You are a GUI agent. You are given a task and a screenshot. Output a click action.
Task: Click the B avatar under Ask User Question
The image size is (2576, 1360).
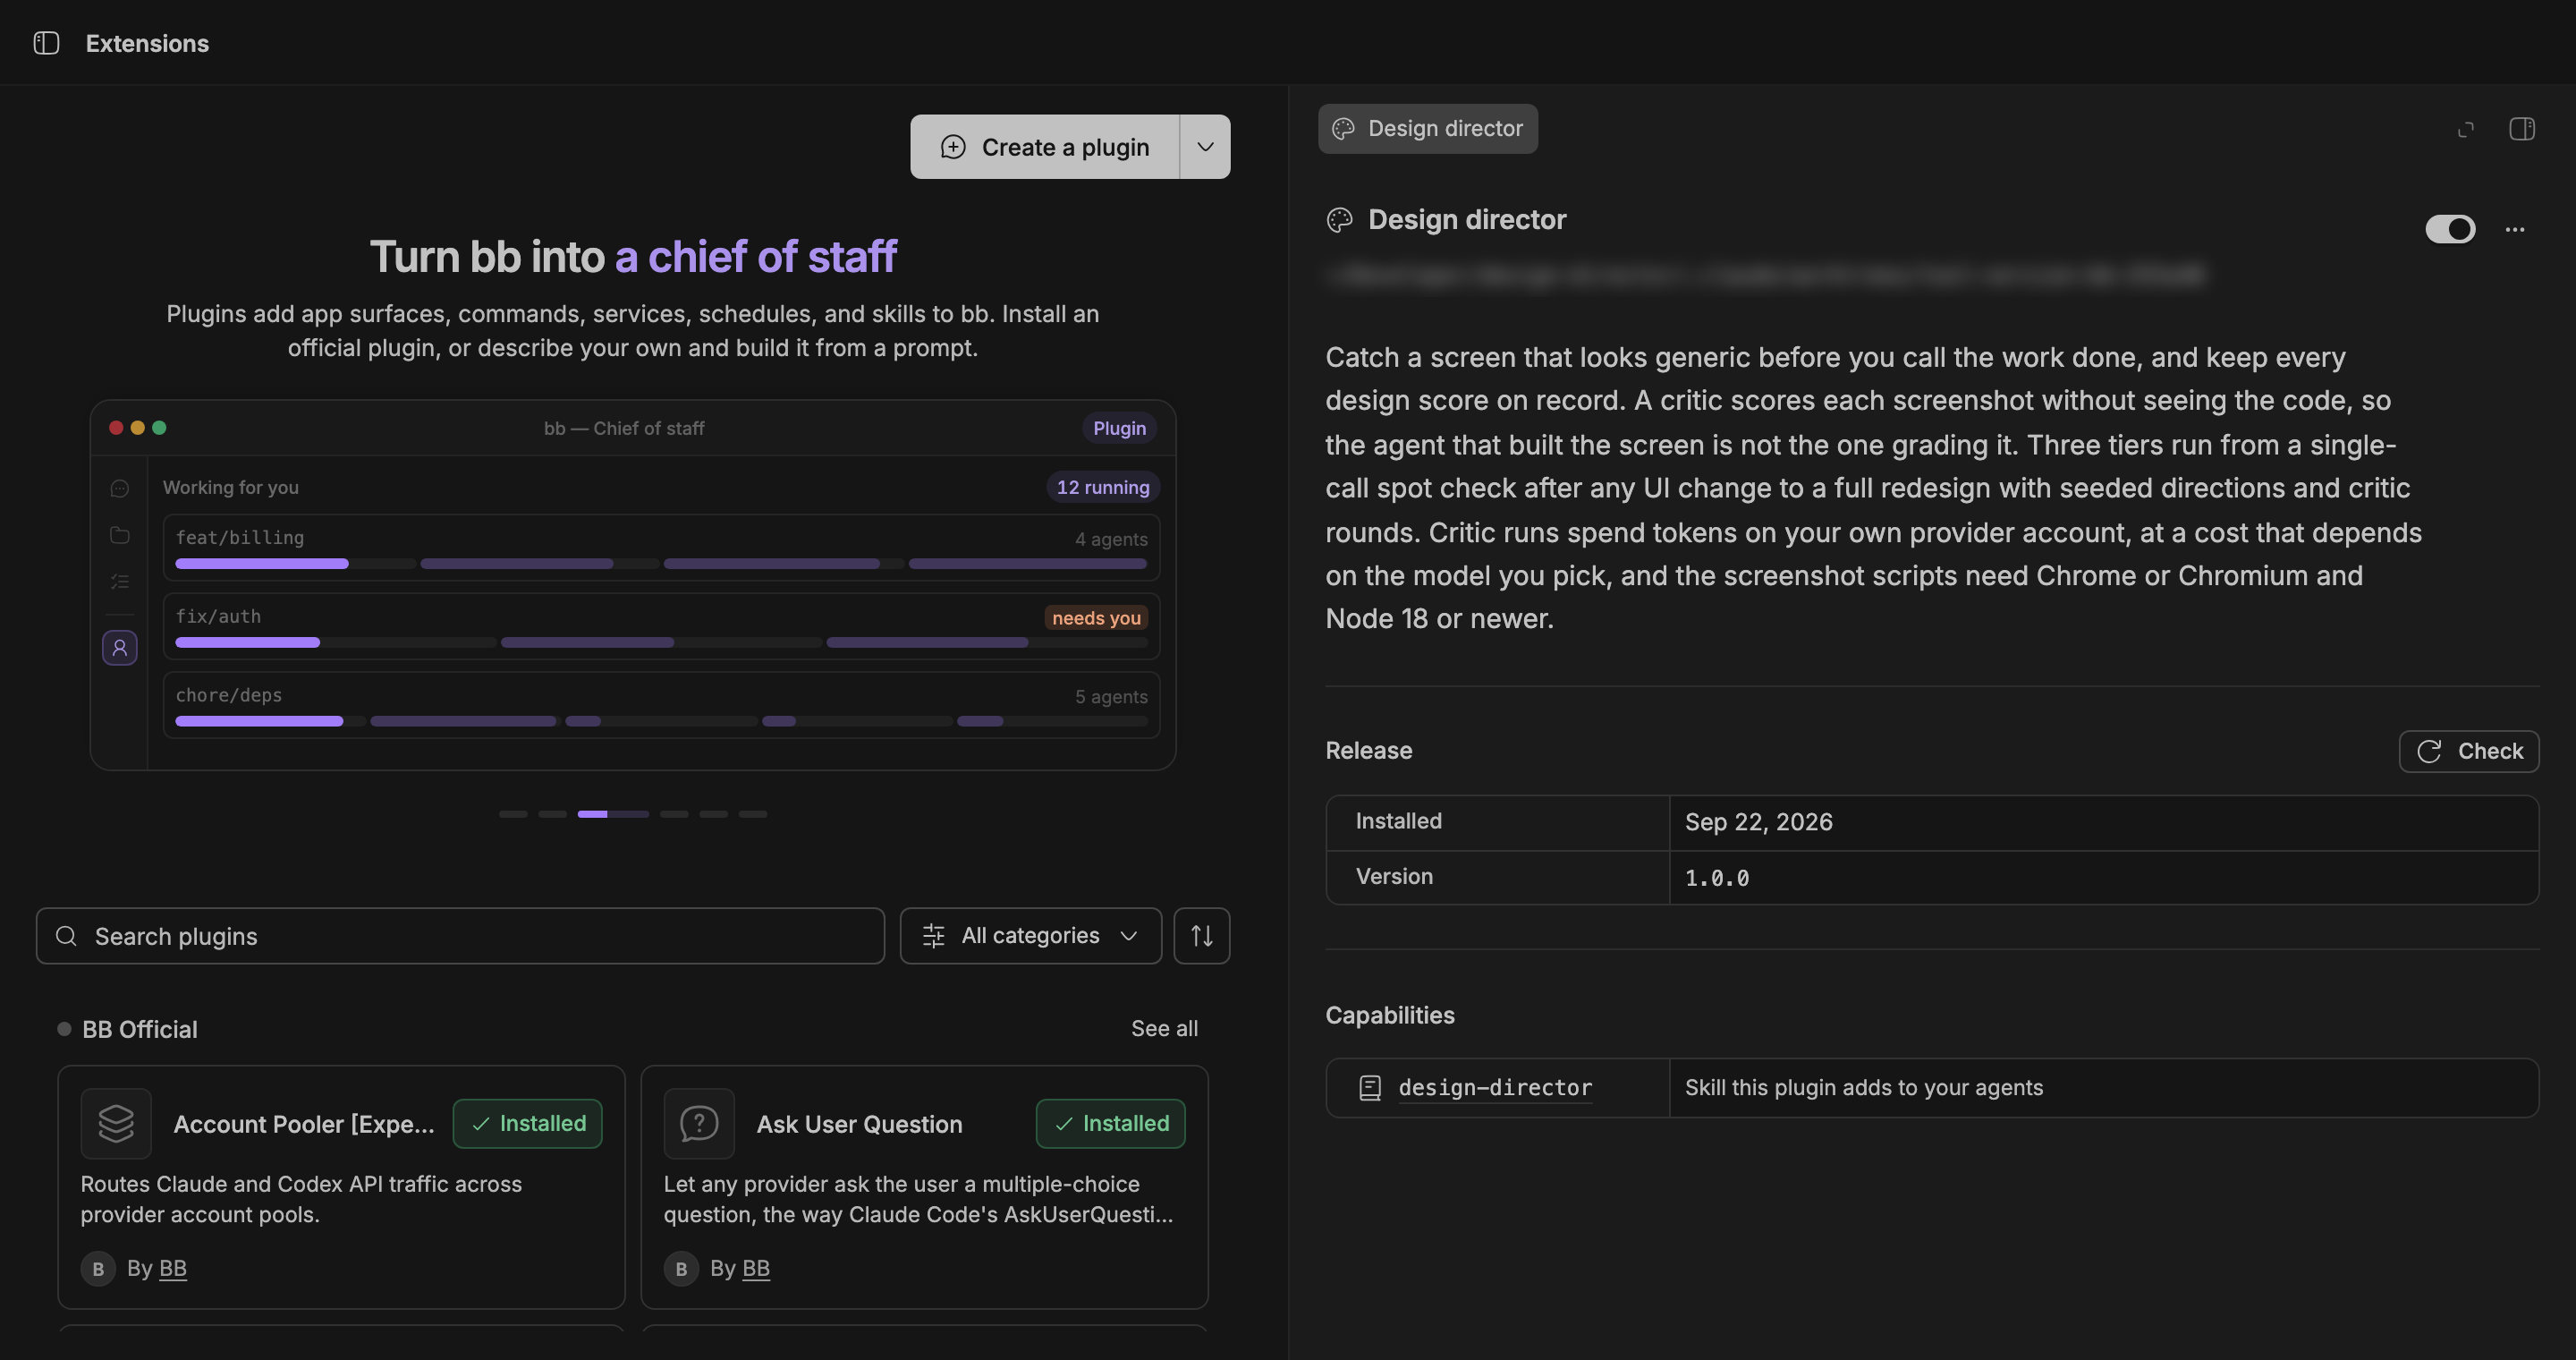pyautogui.click(x=681, y=1269)
